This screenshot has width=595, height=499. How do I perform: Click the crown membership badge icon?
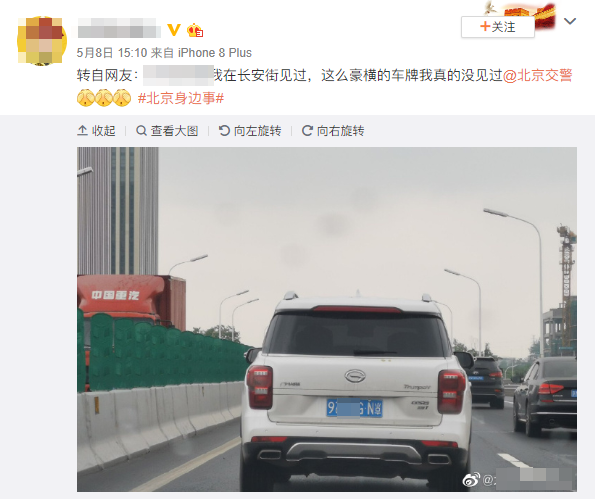point(195,30)
